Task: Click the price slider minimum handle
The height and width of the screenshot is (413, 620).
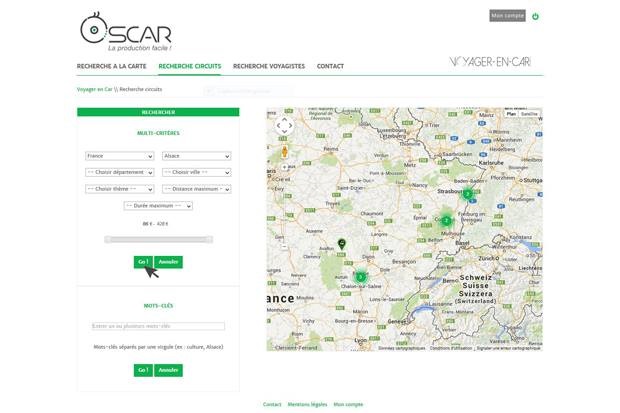Action: pos(108,239)
